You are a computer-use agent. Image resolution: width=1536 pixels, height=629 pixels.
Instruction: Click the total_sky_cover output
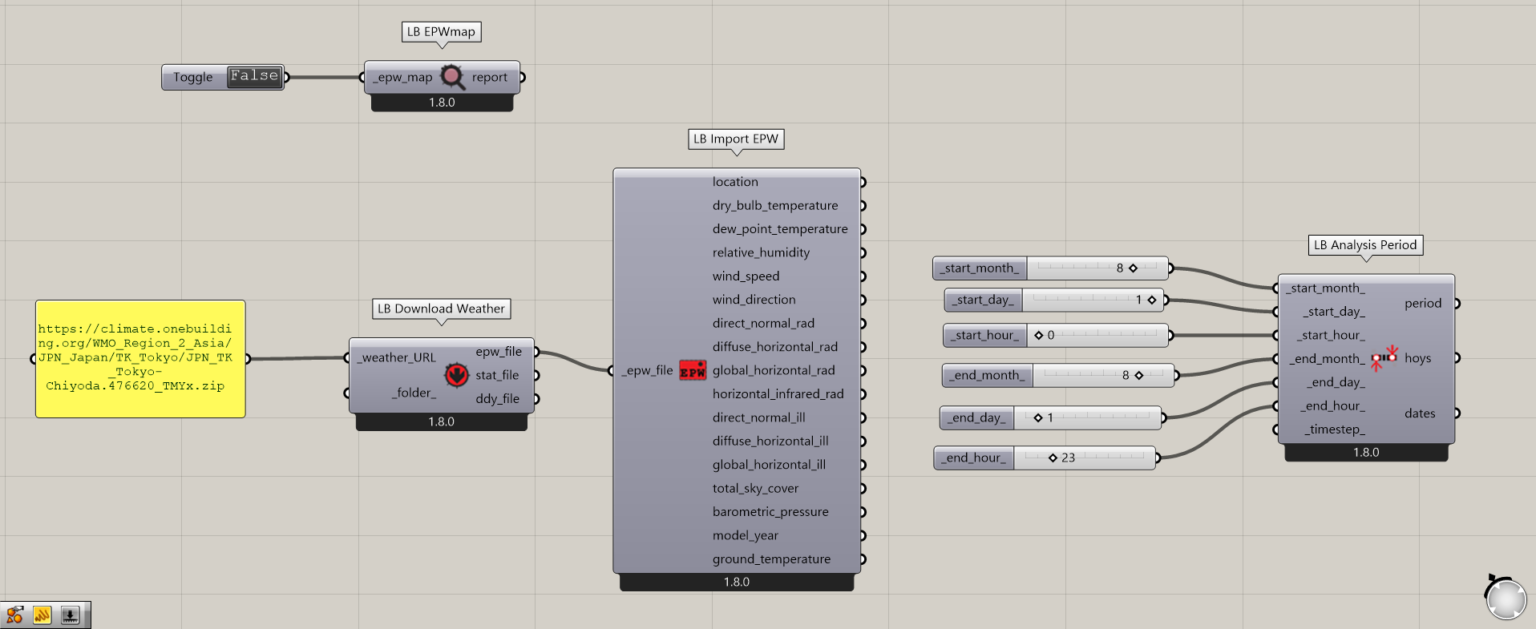755,488
